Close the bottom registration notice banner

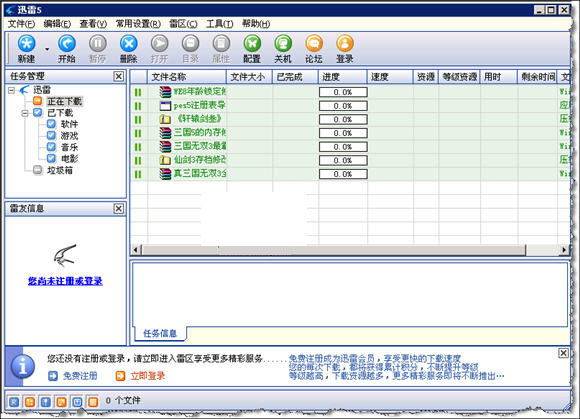[563, 353]
